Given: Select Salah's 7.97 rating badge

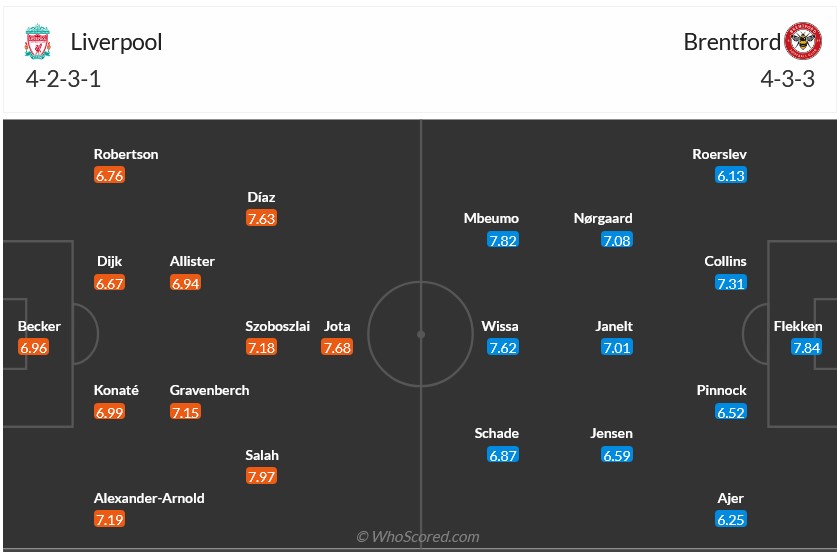Looking at the screenshot, I should point(262,476).
